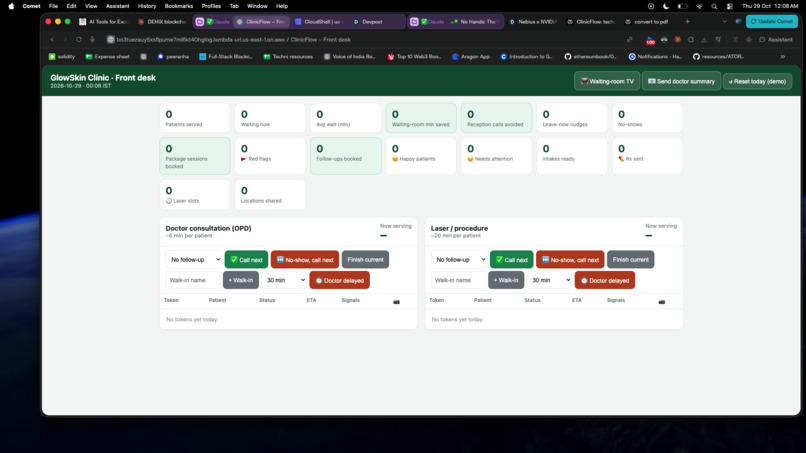
Task: Click the browser back arrow
Action: 52,40
